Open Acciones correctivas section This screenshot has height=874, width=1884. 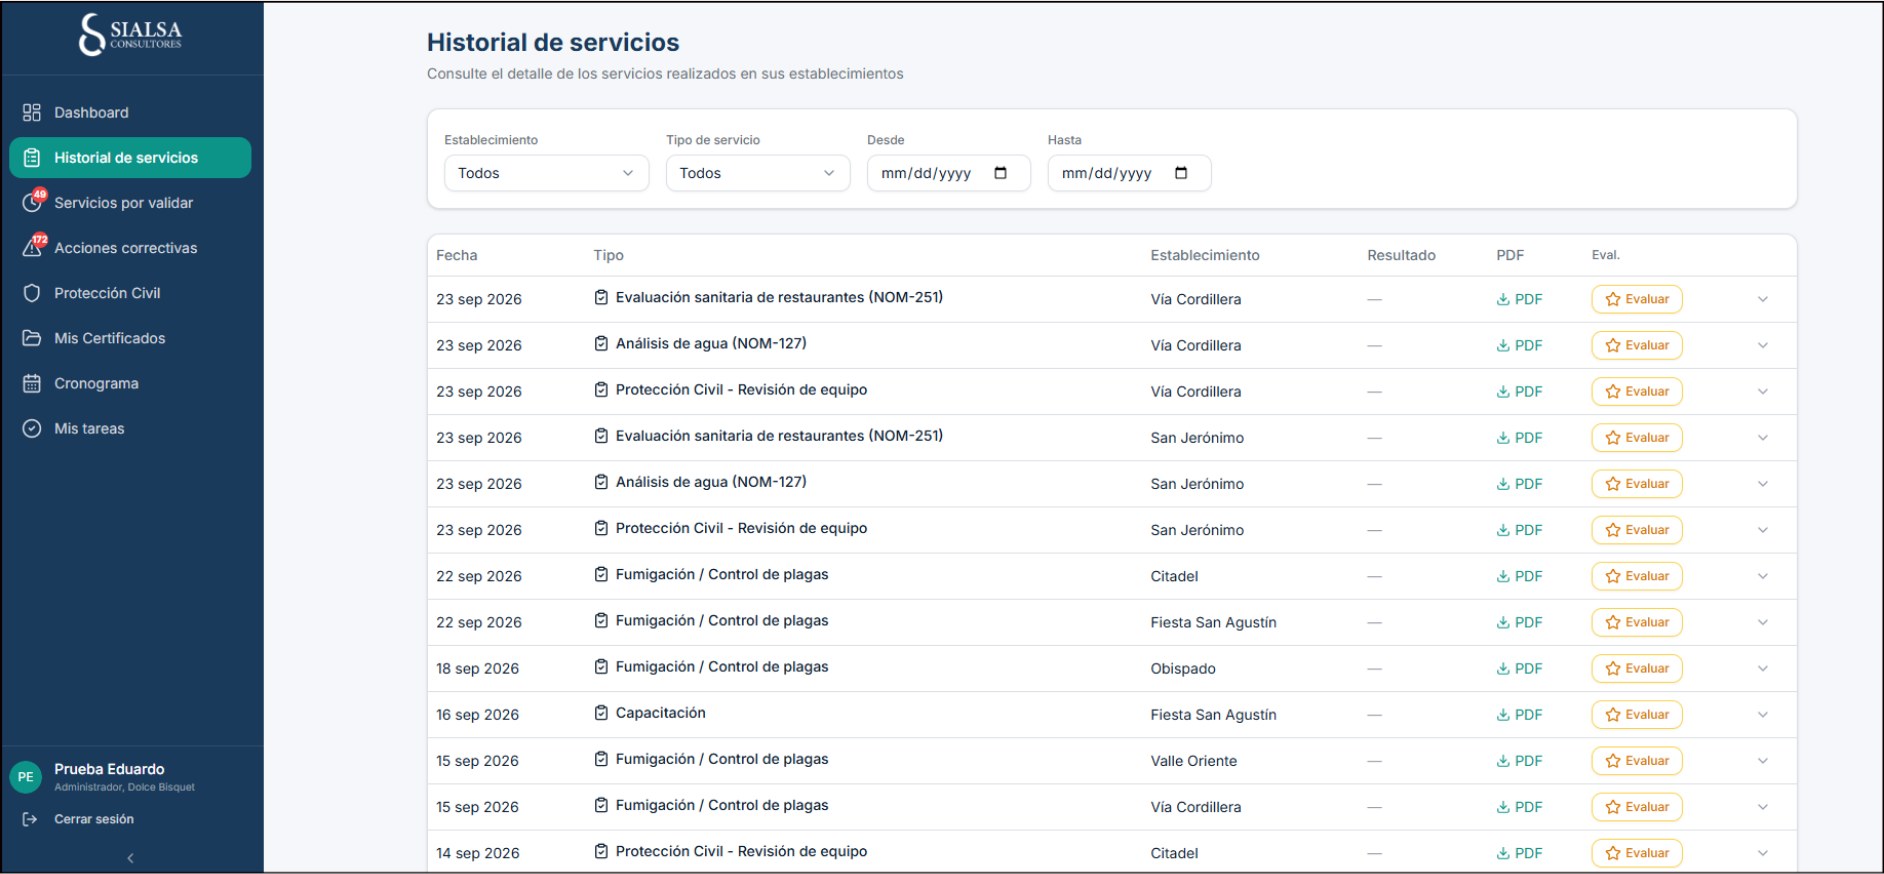[x=130, y=248]
